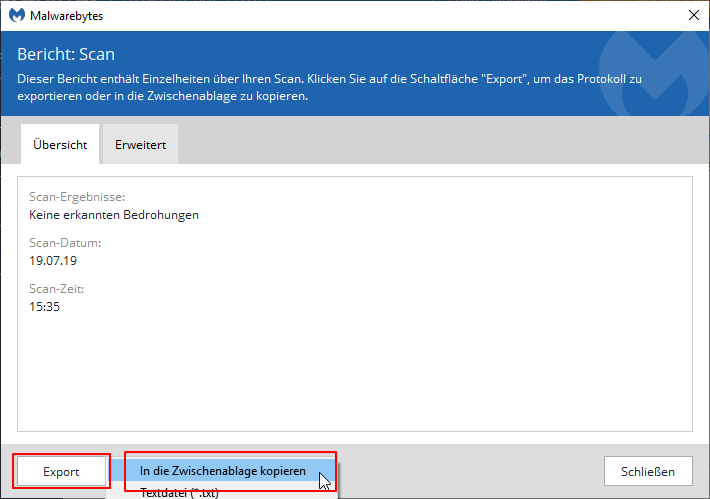The height and width of the screenshot is (499, 710).
Task: Click the Malwarebytes logo in title bar
Action: pyautogui.click(x=17, y=15)
